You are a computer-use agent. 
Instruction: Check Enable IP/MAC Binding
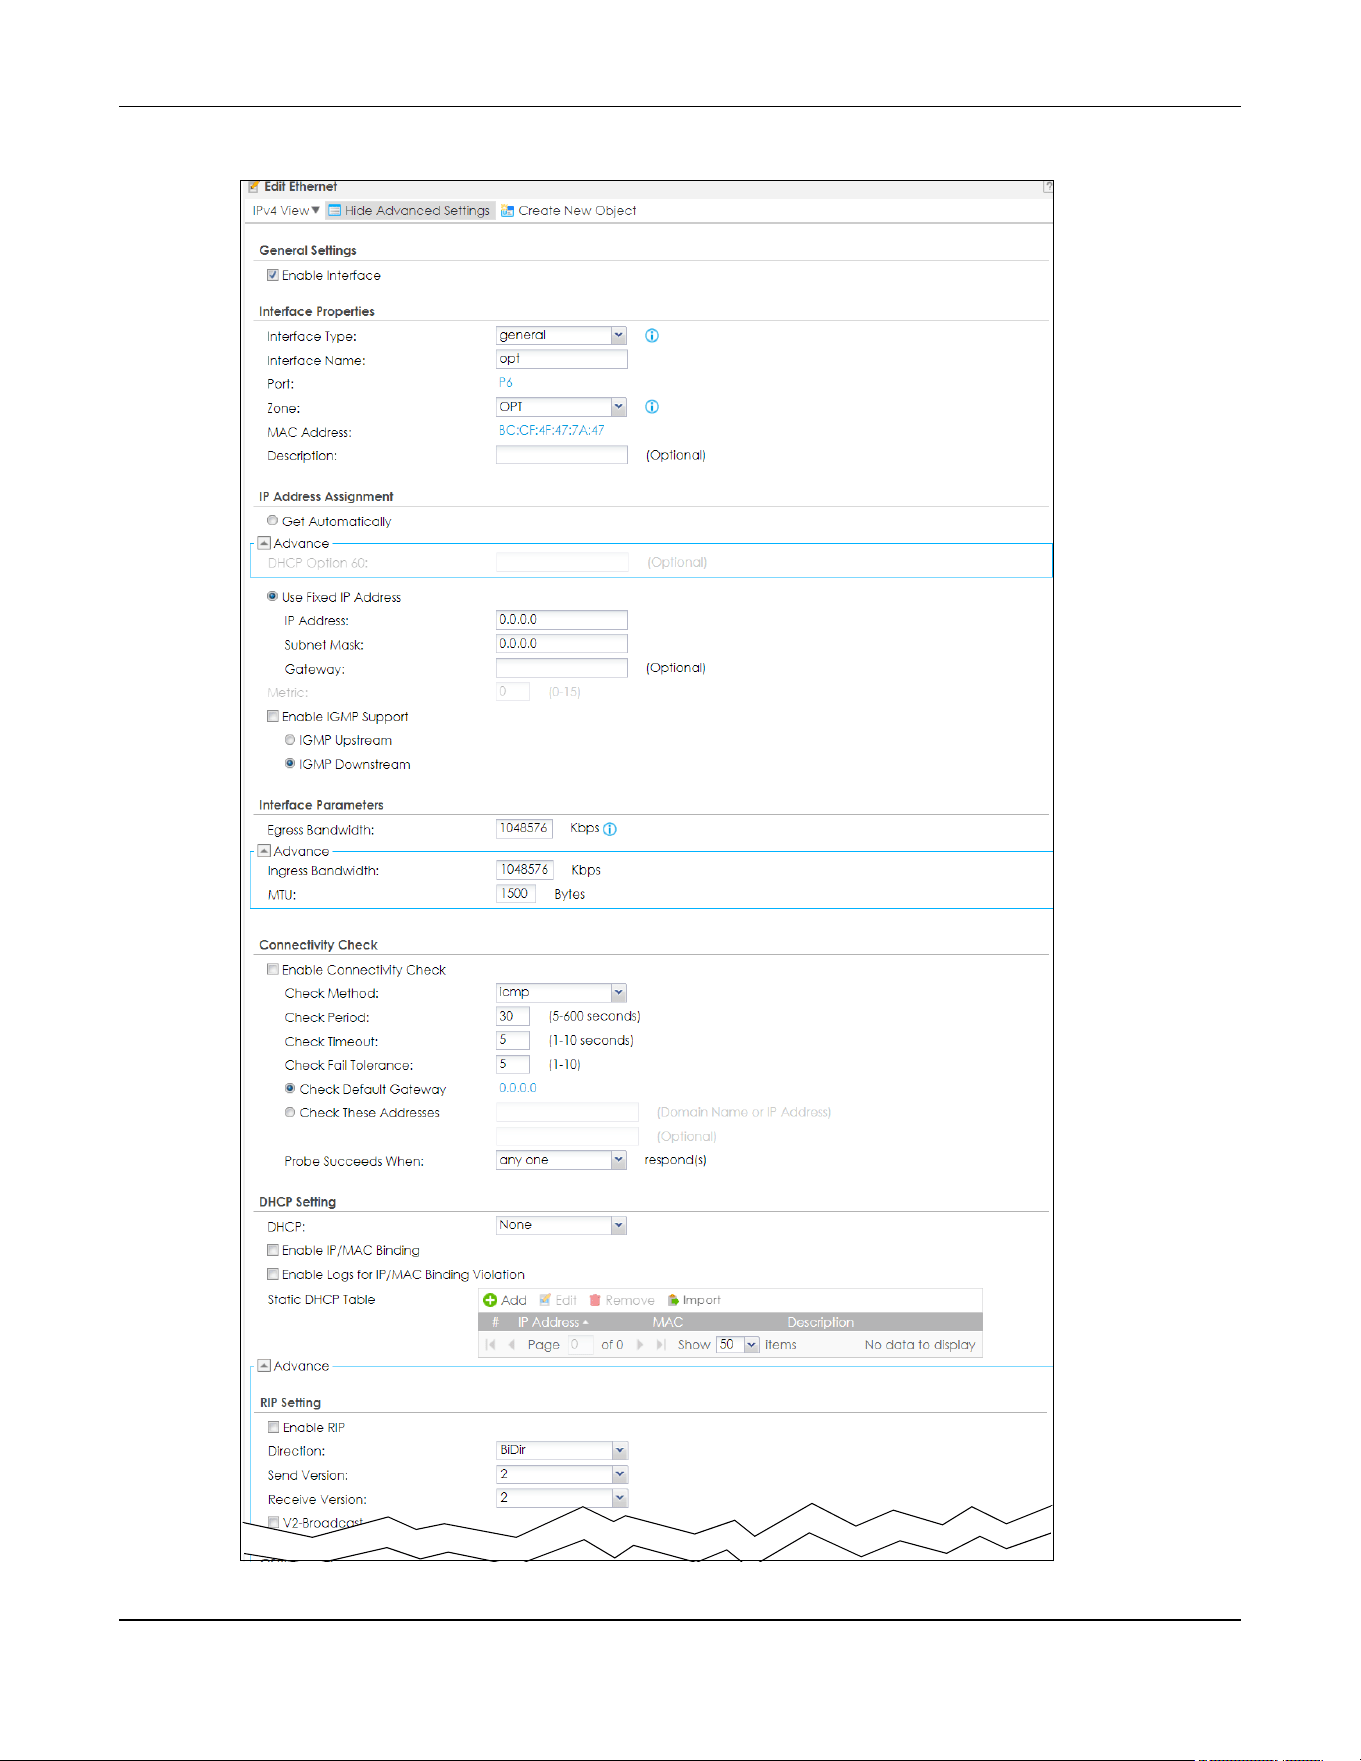pos(272,1250)
